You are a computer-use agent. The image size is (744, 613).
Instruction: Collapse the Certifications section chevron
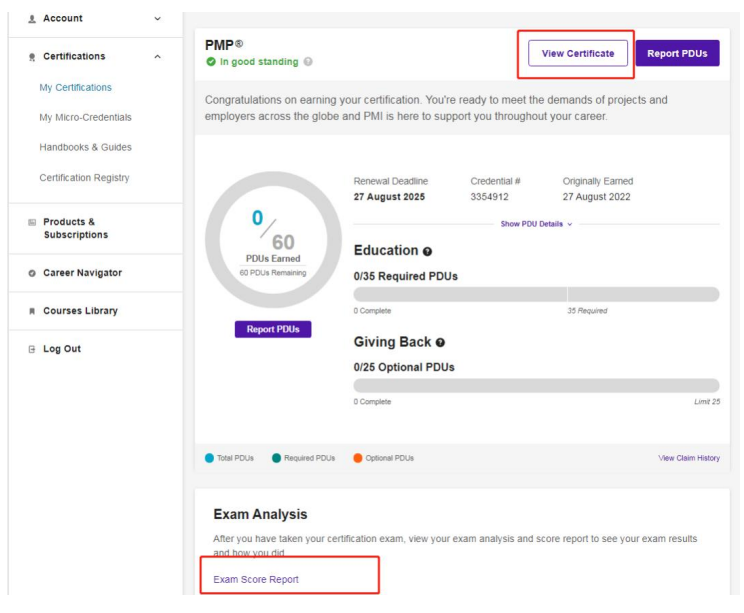point(158,56)
